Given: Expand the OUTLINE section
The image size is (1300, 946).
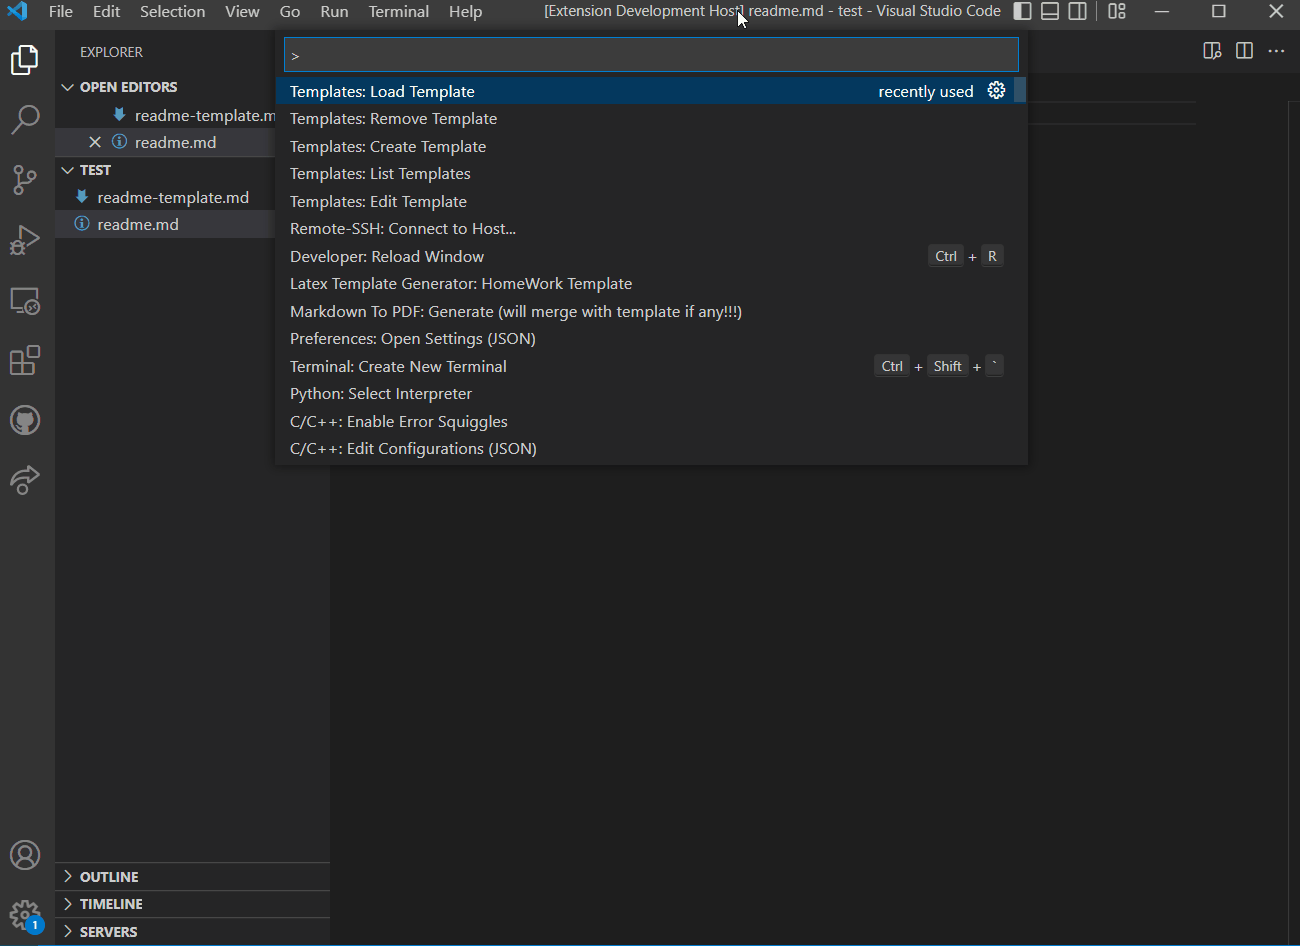Looking at the screenshot, I should [x=192, y=877].
